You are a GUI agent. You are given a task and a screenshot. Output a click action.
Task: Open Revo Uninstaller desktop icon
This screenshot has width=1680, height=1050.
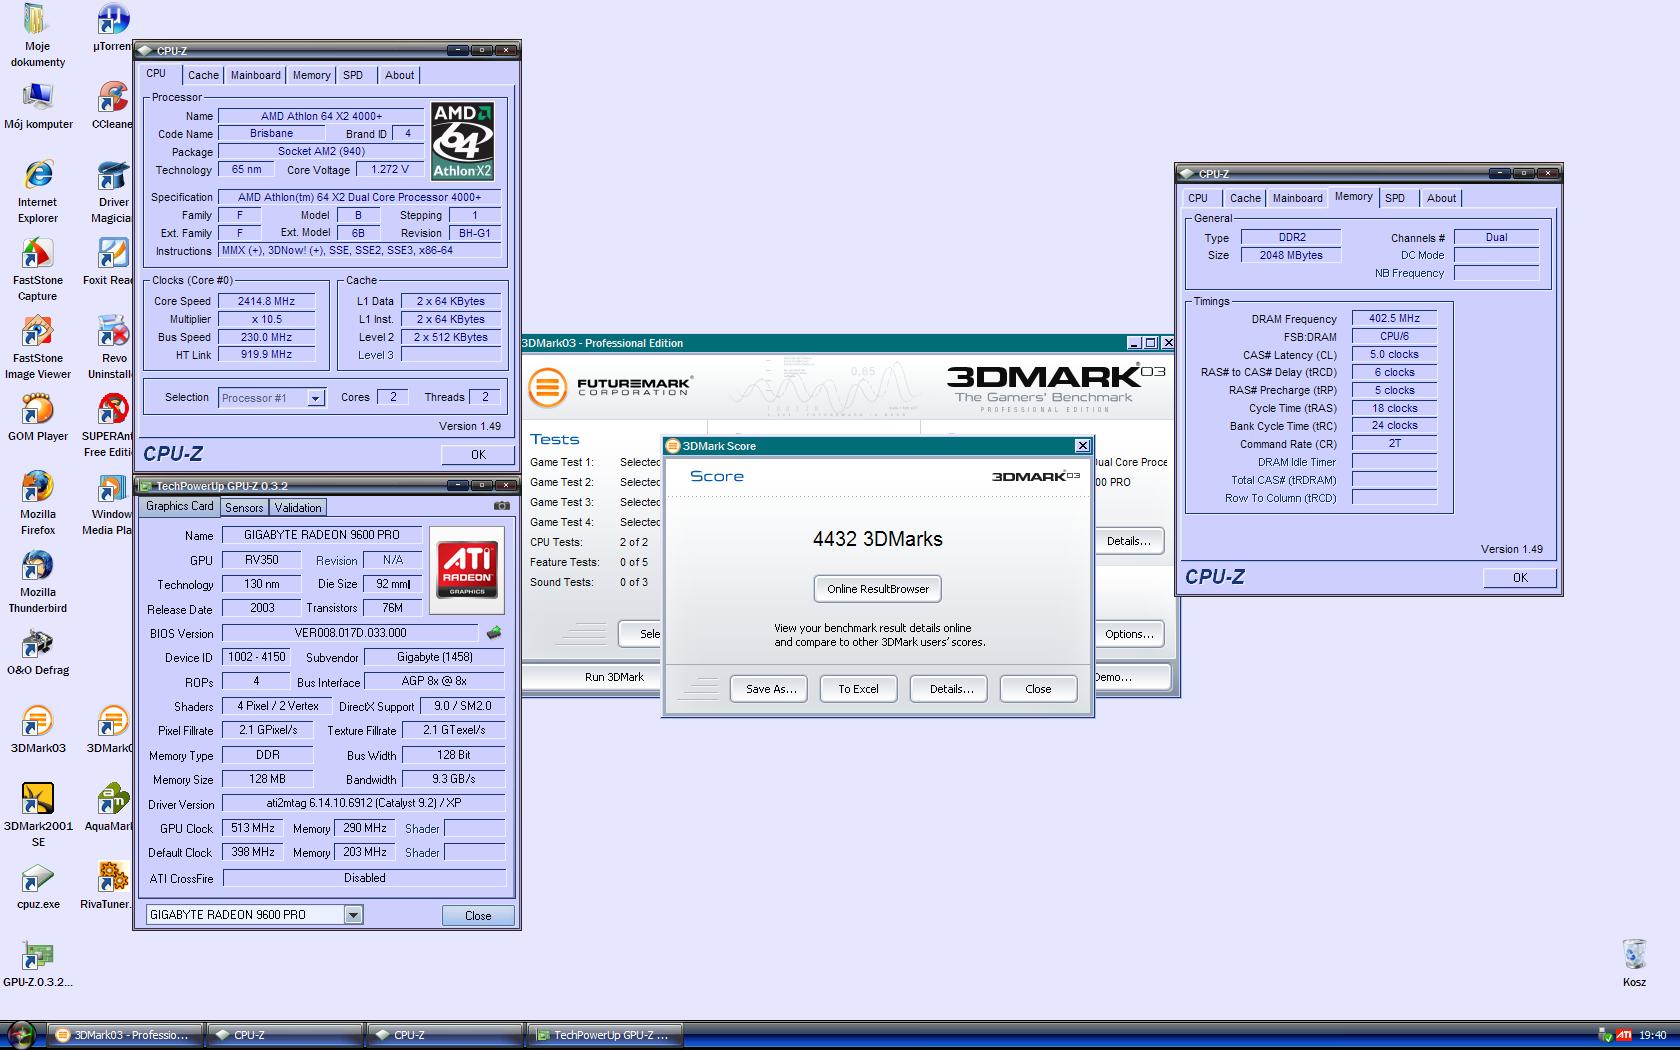[x=112, y=348]
